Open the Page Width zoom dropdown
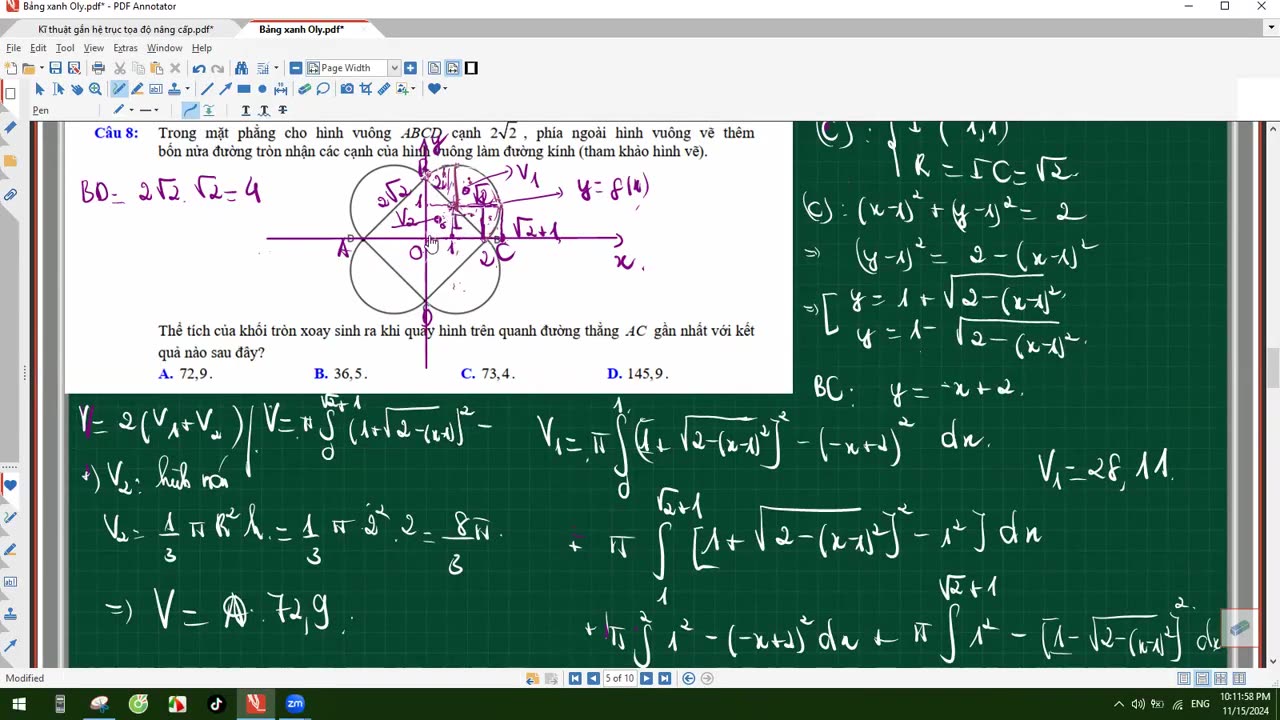 pos(394,68)
